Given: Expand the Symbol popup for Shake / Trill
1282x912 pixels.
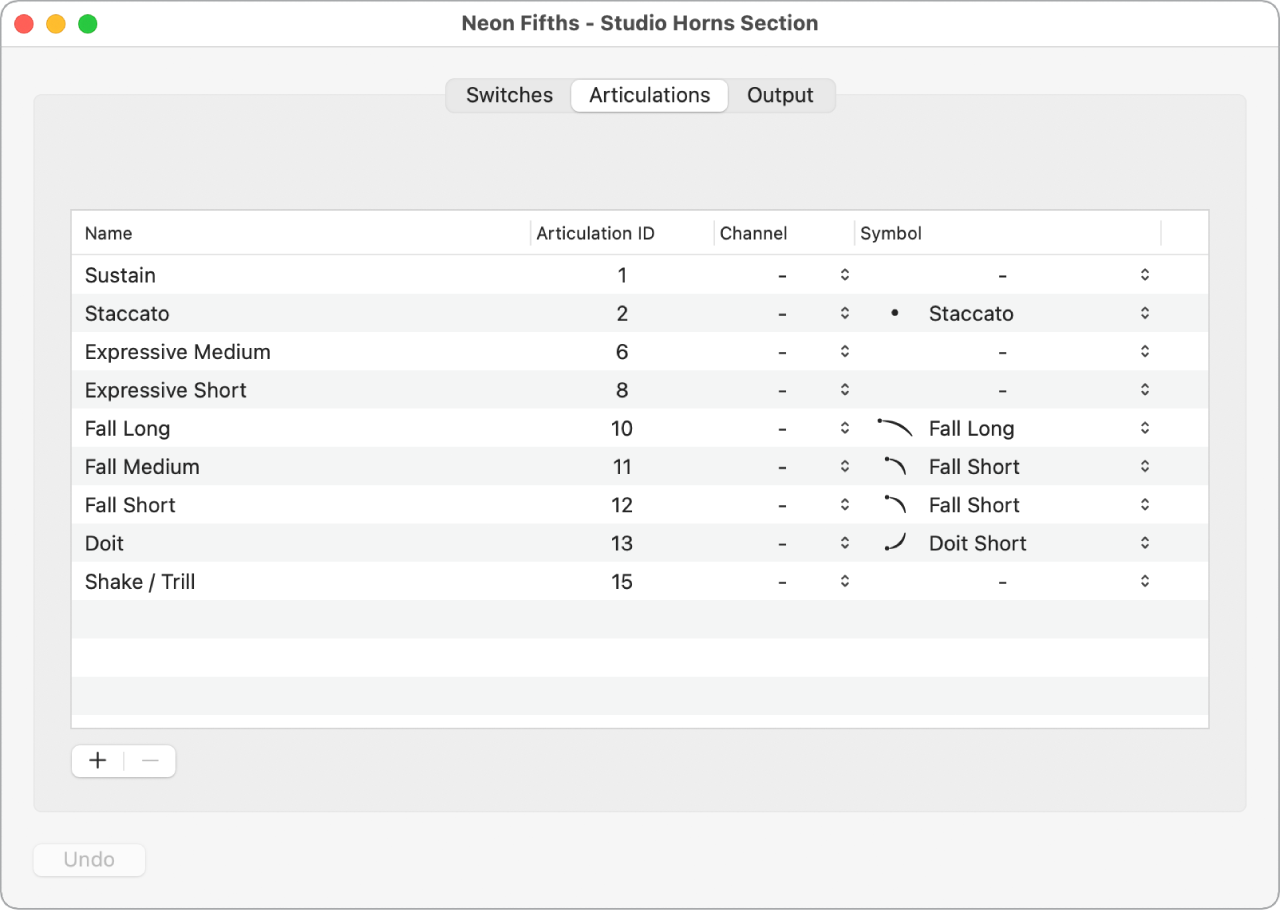Looking at the screenshot, I should click(x=1145, y=581).
